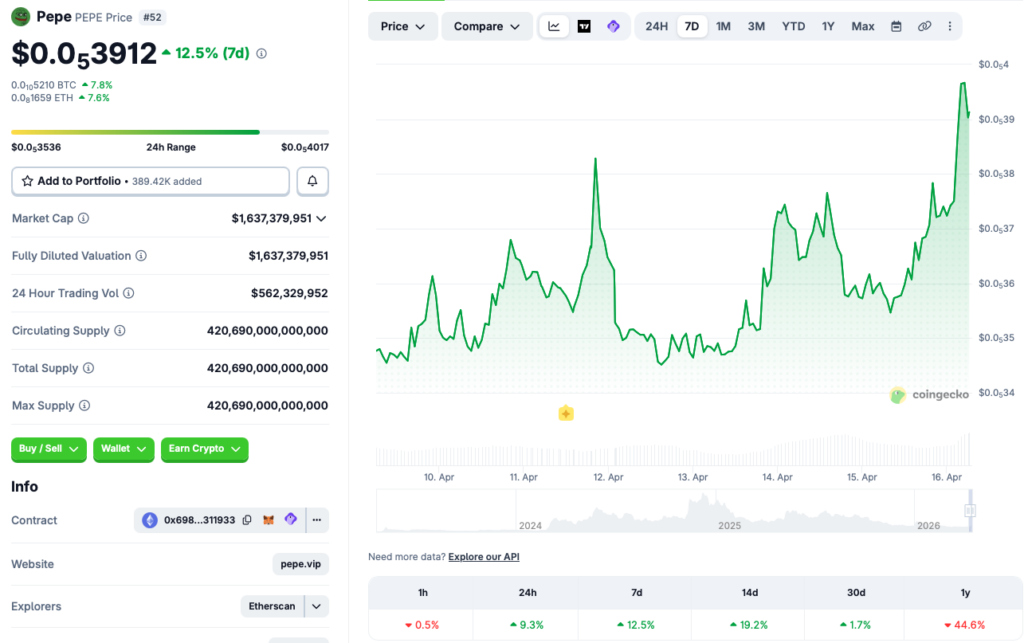Select the line chart view toggle
1024x643 pixels.
point(554,26)
